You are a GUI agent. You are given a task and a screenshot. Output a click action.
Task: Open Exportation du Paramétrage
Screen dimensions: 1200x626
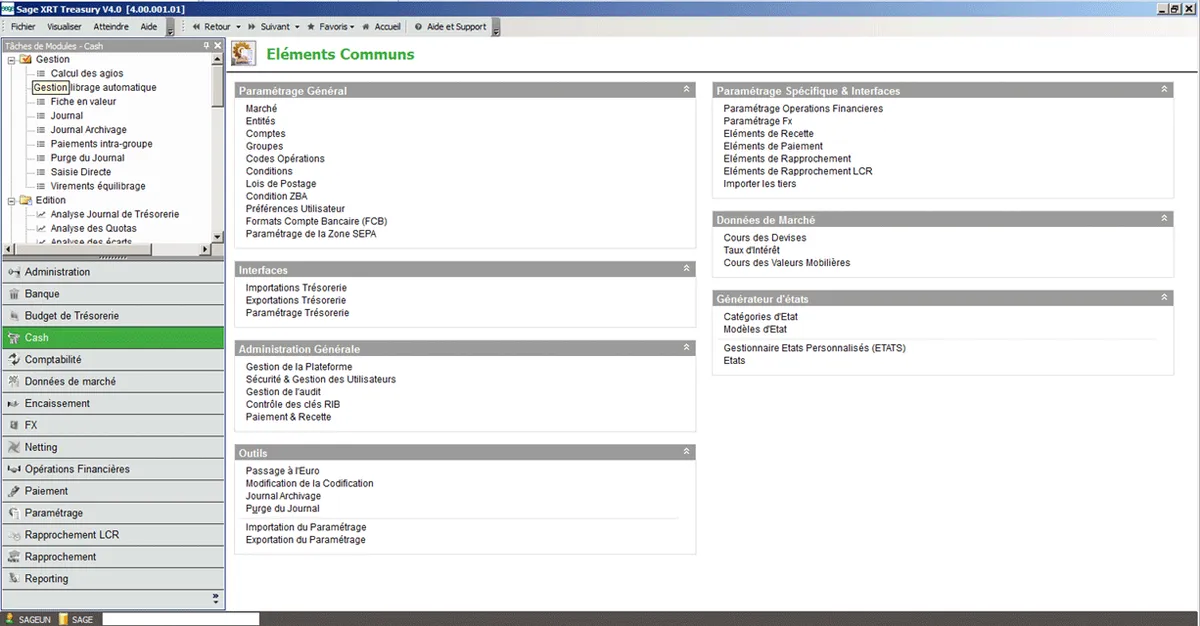[x=306, y=539]
